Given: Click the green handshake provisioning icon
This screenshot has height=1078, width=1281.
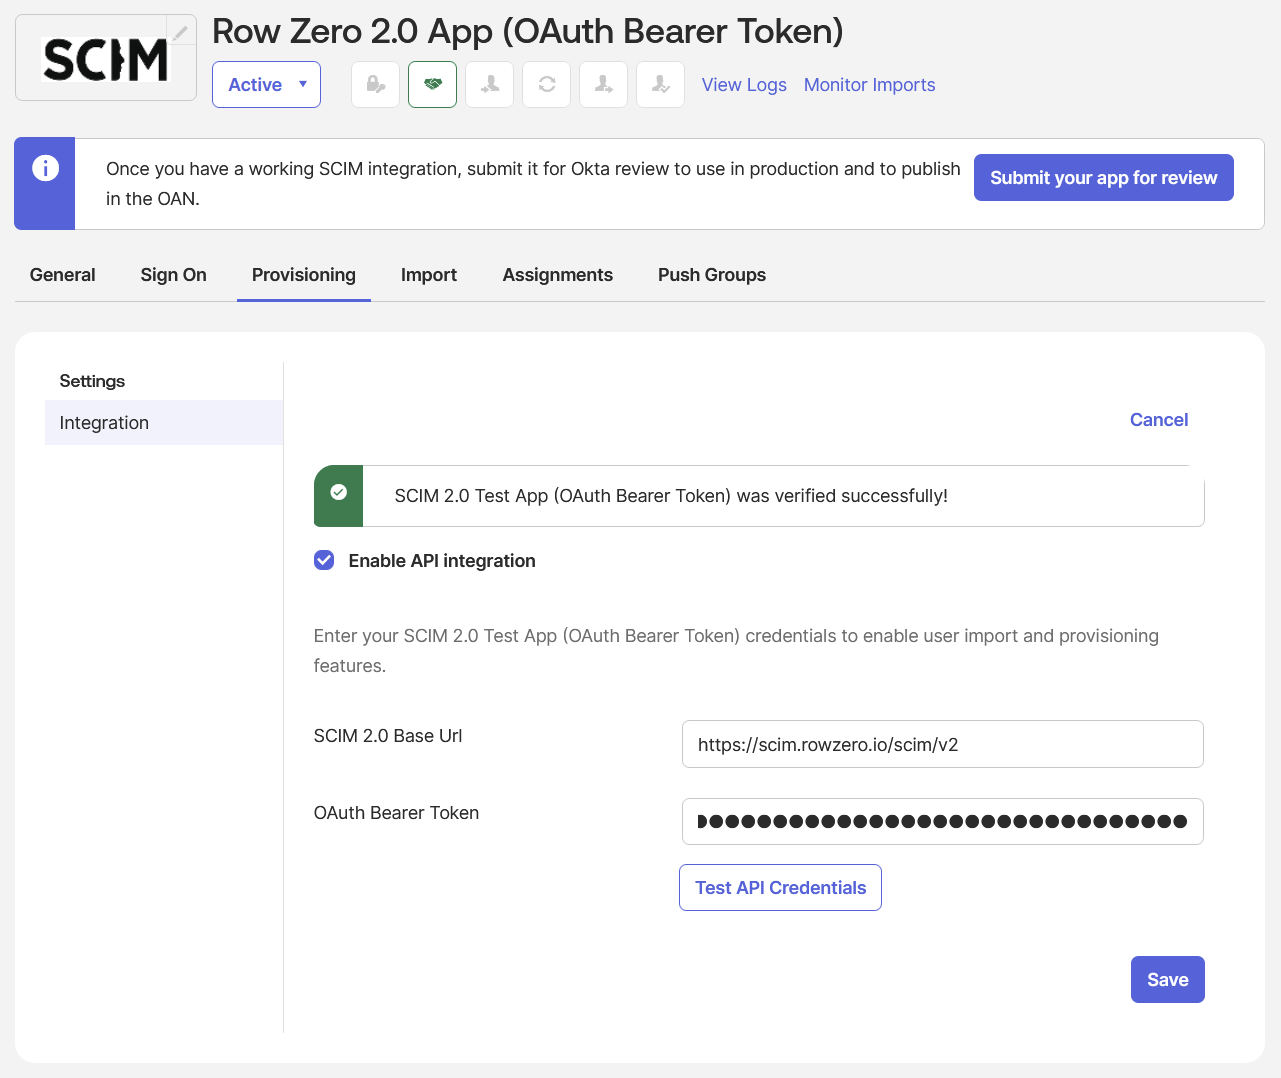Looking at the screenshot, I should click(x=433, y=85).
